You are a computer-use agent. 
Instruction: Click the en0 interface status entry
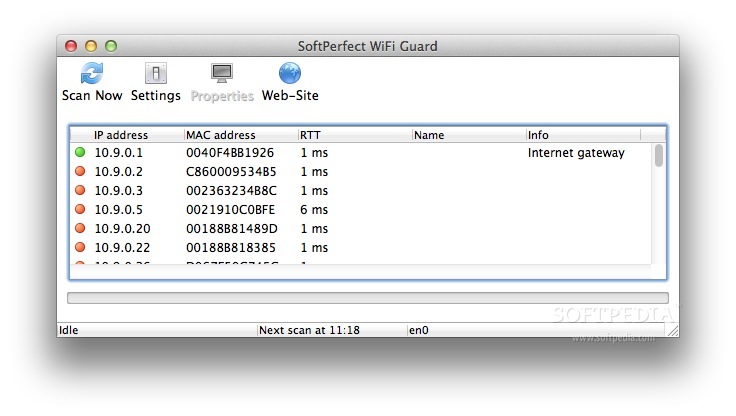(419, 330)
